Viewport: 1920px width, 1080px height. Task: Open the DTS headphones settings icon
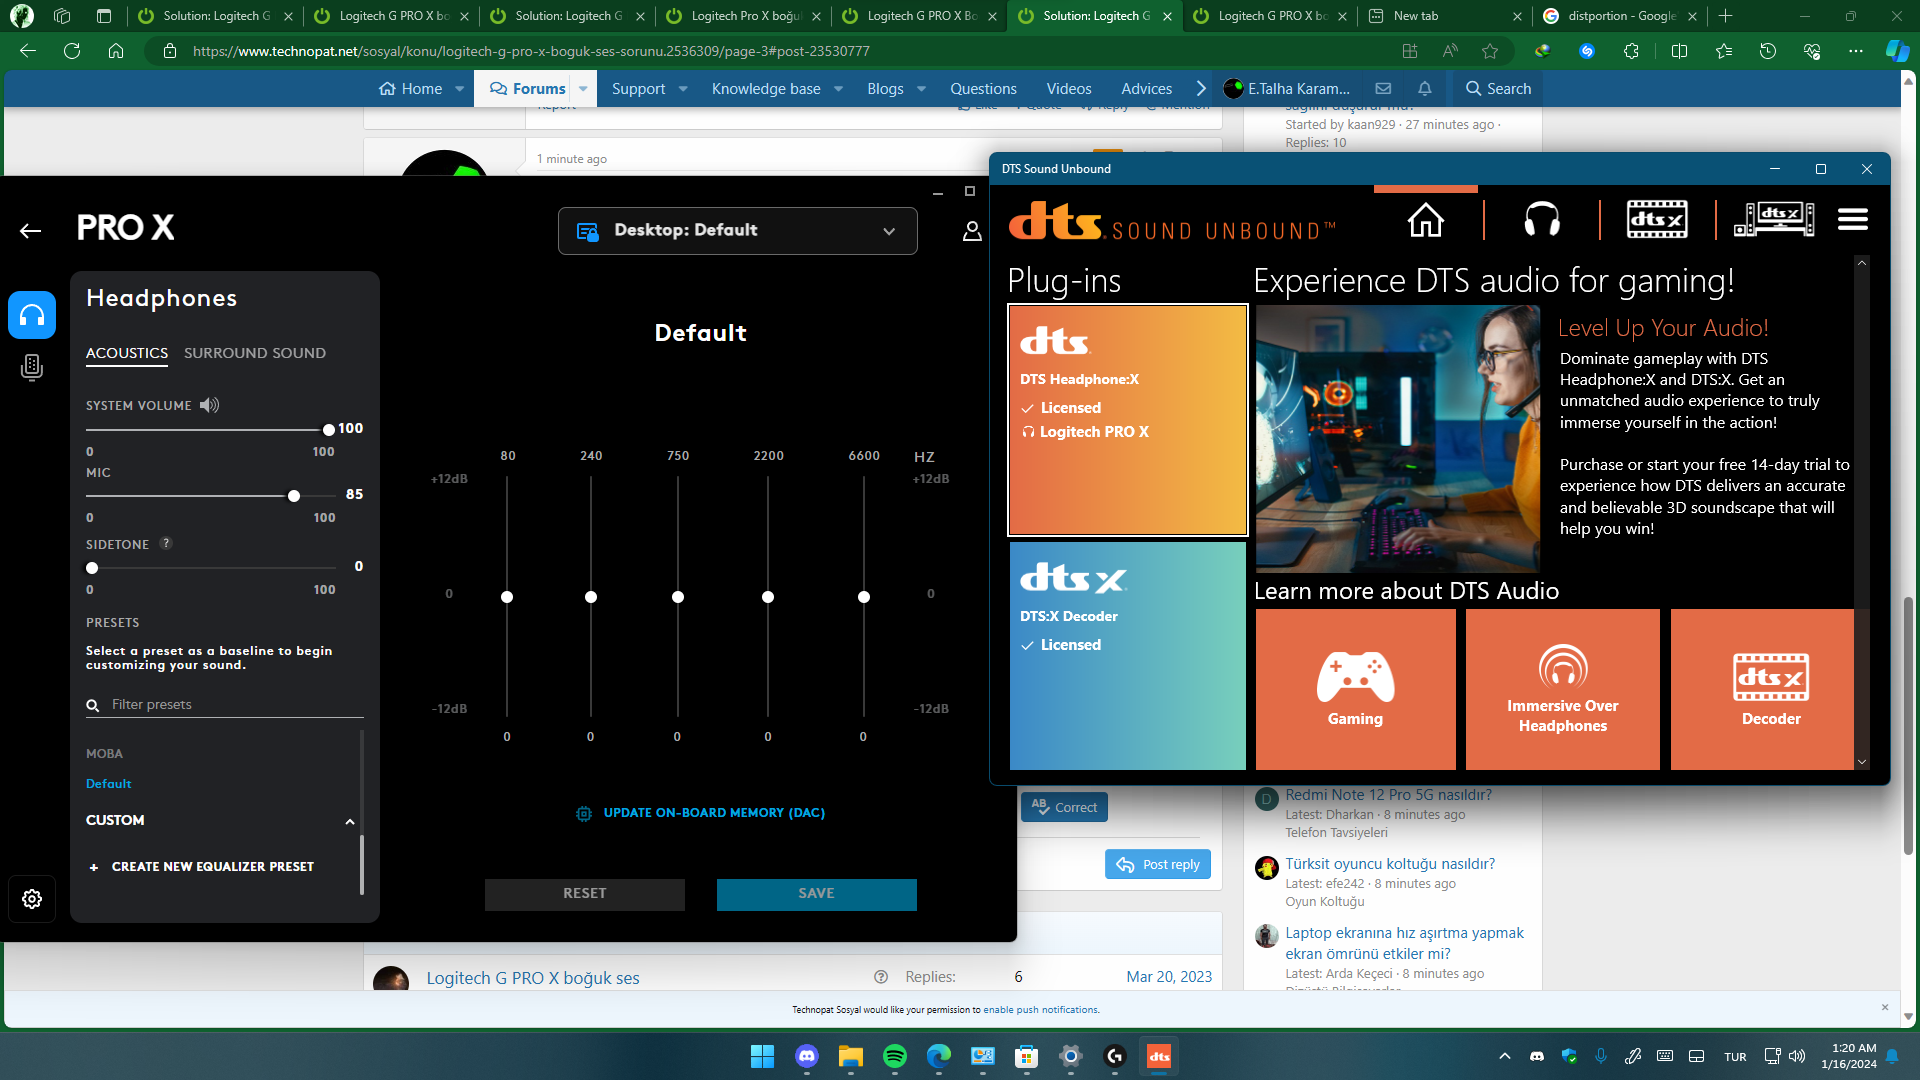1541,220
